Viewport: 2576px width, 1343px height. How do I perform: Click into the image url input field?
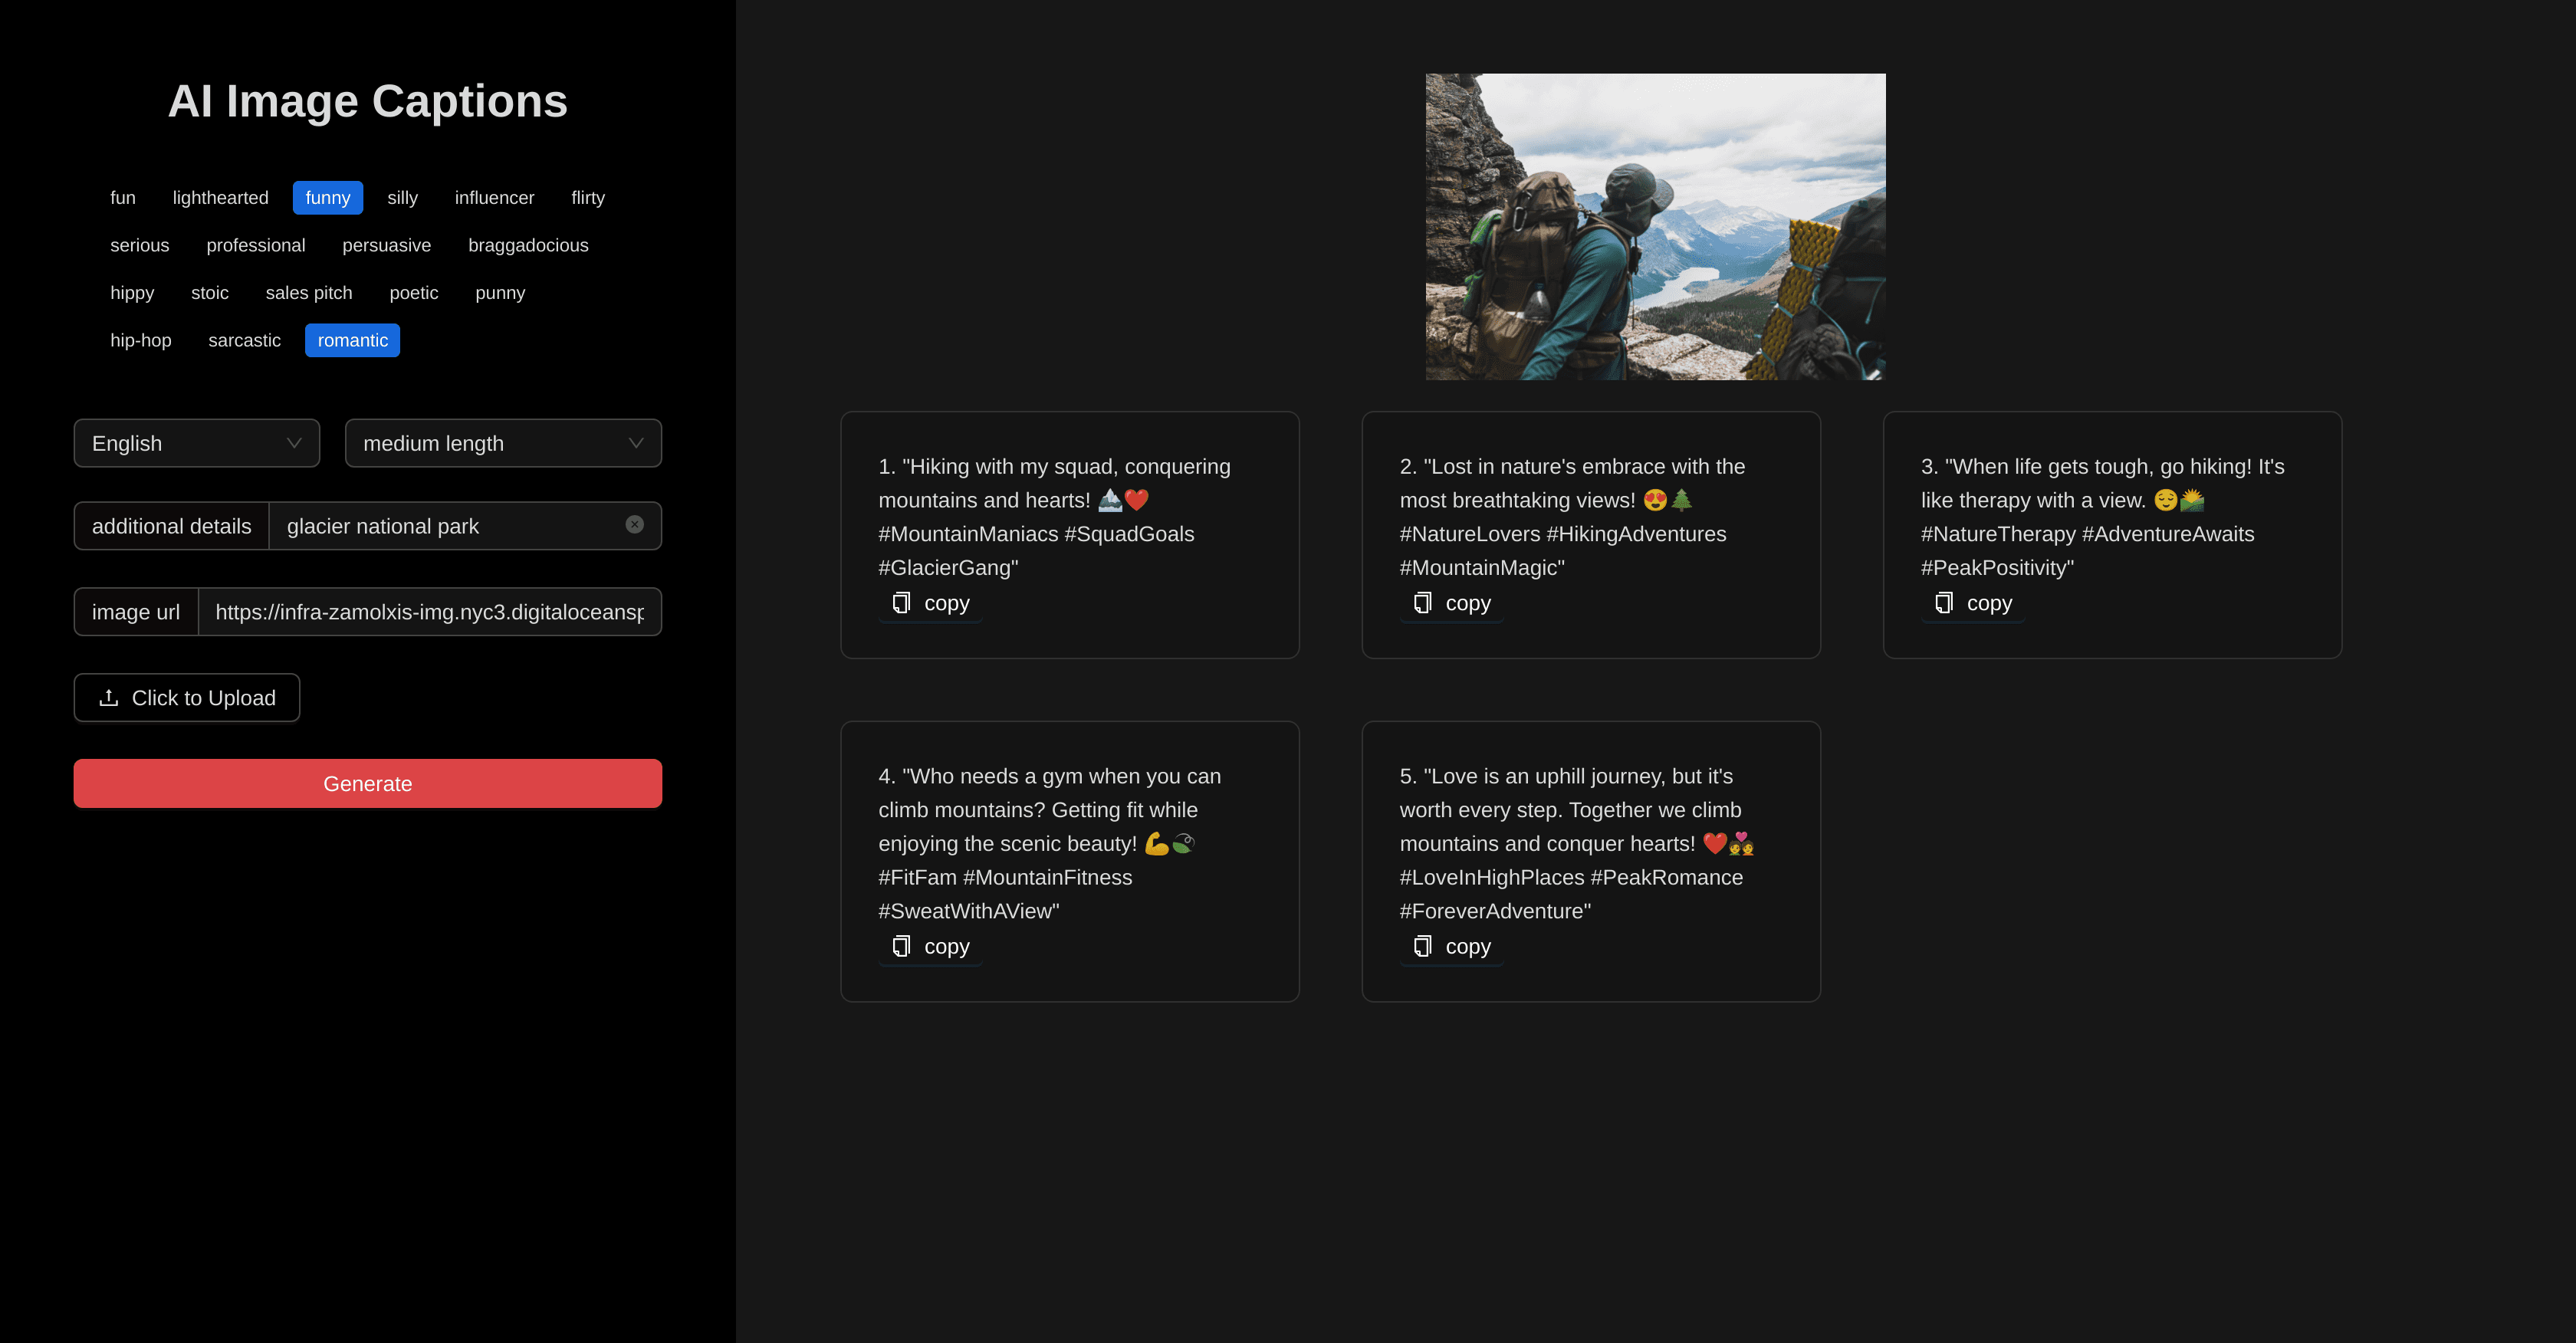pyautogui.click(x=429, y=612)
